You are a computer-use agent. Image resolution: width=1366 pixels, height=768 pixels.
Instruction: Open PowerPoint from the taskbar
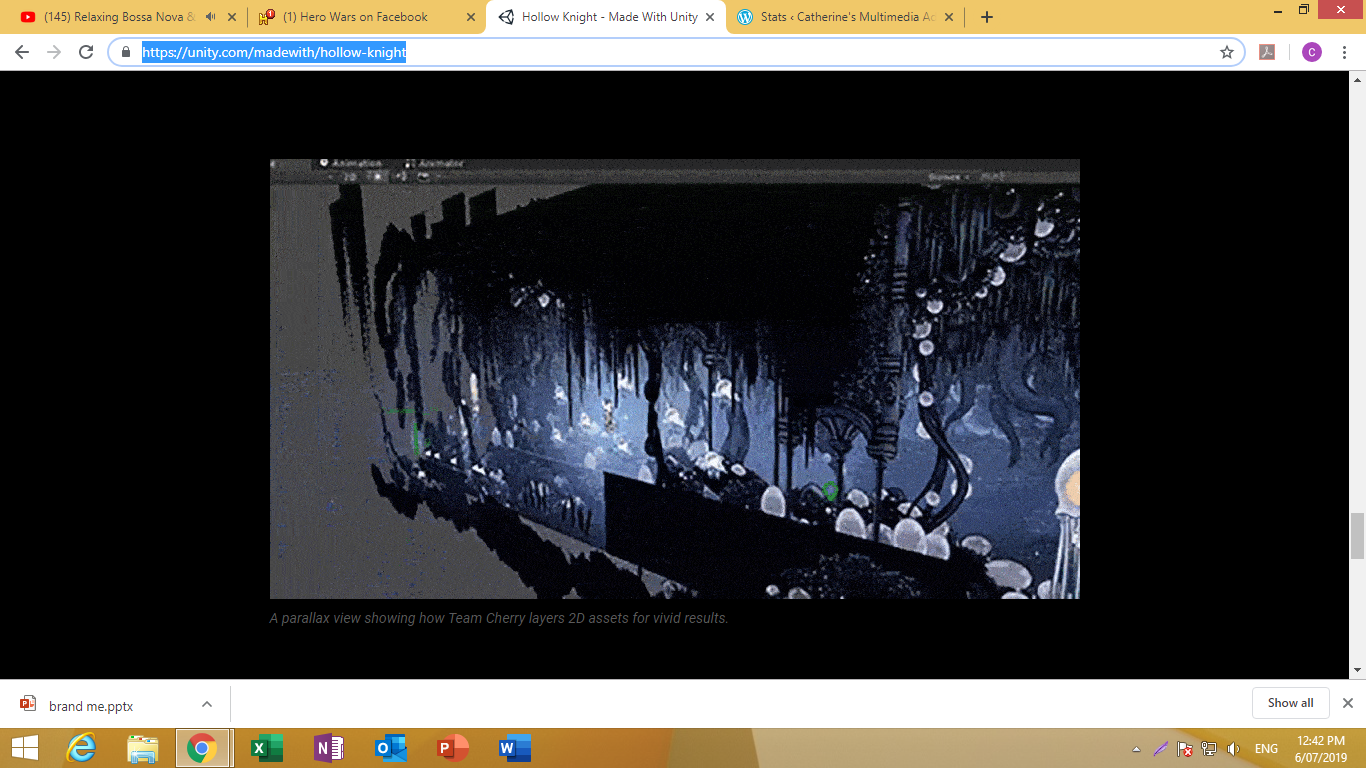[x=453, y=748]
